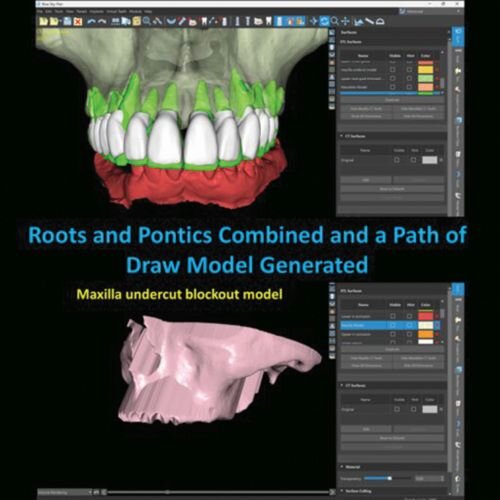This screenshot has width=500, height=500.
Task: Click the top icon of the upper view strip
Action: 332,32
